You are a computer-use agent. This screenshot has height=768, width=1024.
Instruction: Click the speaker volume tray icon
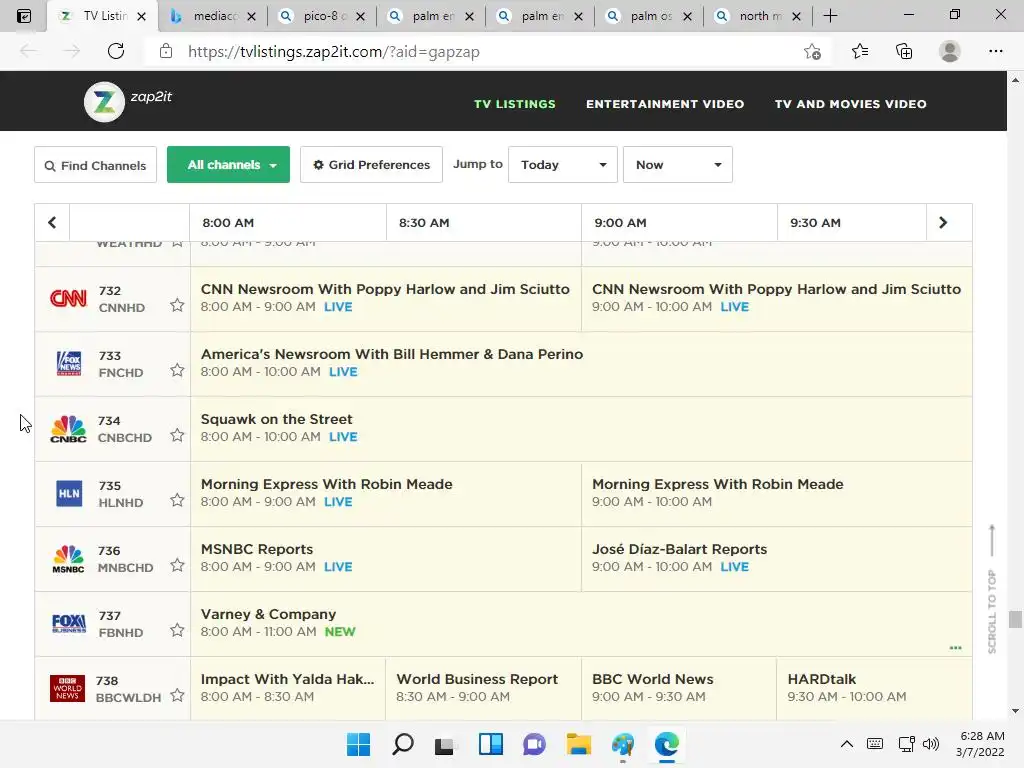tap(931, 744)
